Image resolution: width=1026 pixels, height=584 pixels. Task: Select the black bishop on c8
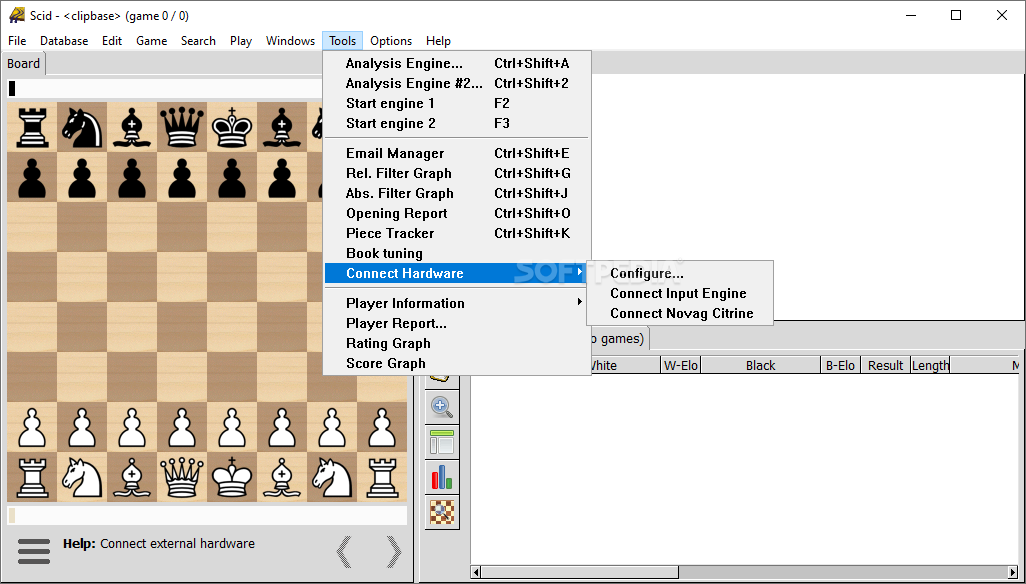(132, 127)
